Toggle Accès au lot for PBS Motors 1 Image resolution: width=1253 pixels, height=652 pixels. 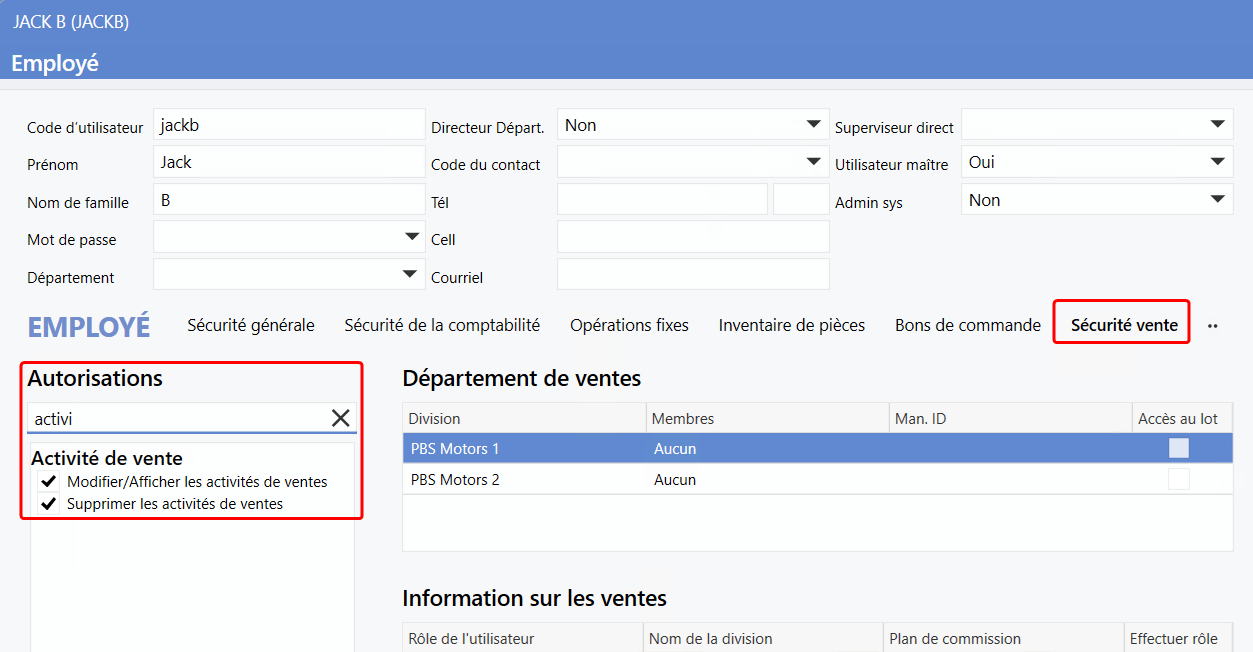click(1179, 448)
